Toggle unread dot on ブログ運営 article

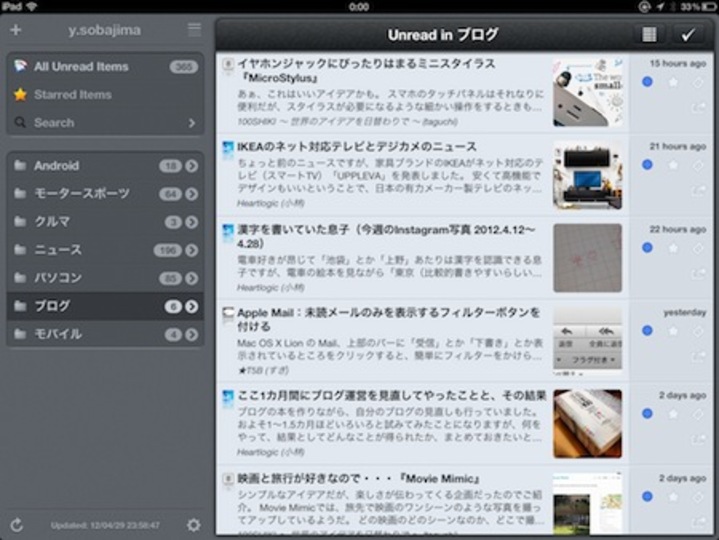click(x=647, y=413)
